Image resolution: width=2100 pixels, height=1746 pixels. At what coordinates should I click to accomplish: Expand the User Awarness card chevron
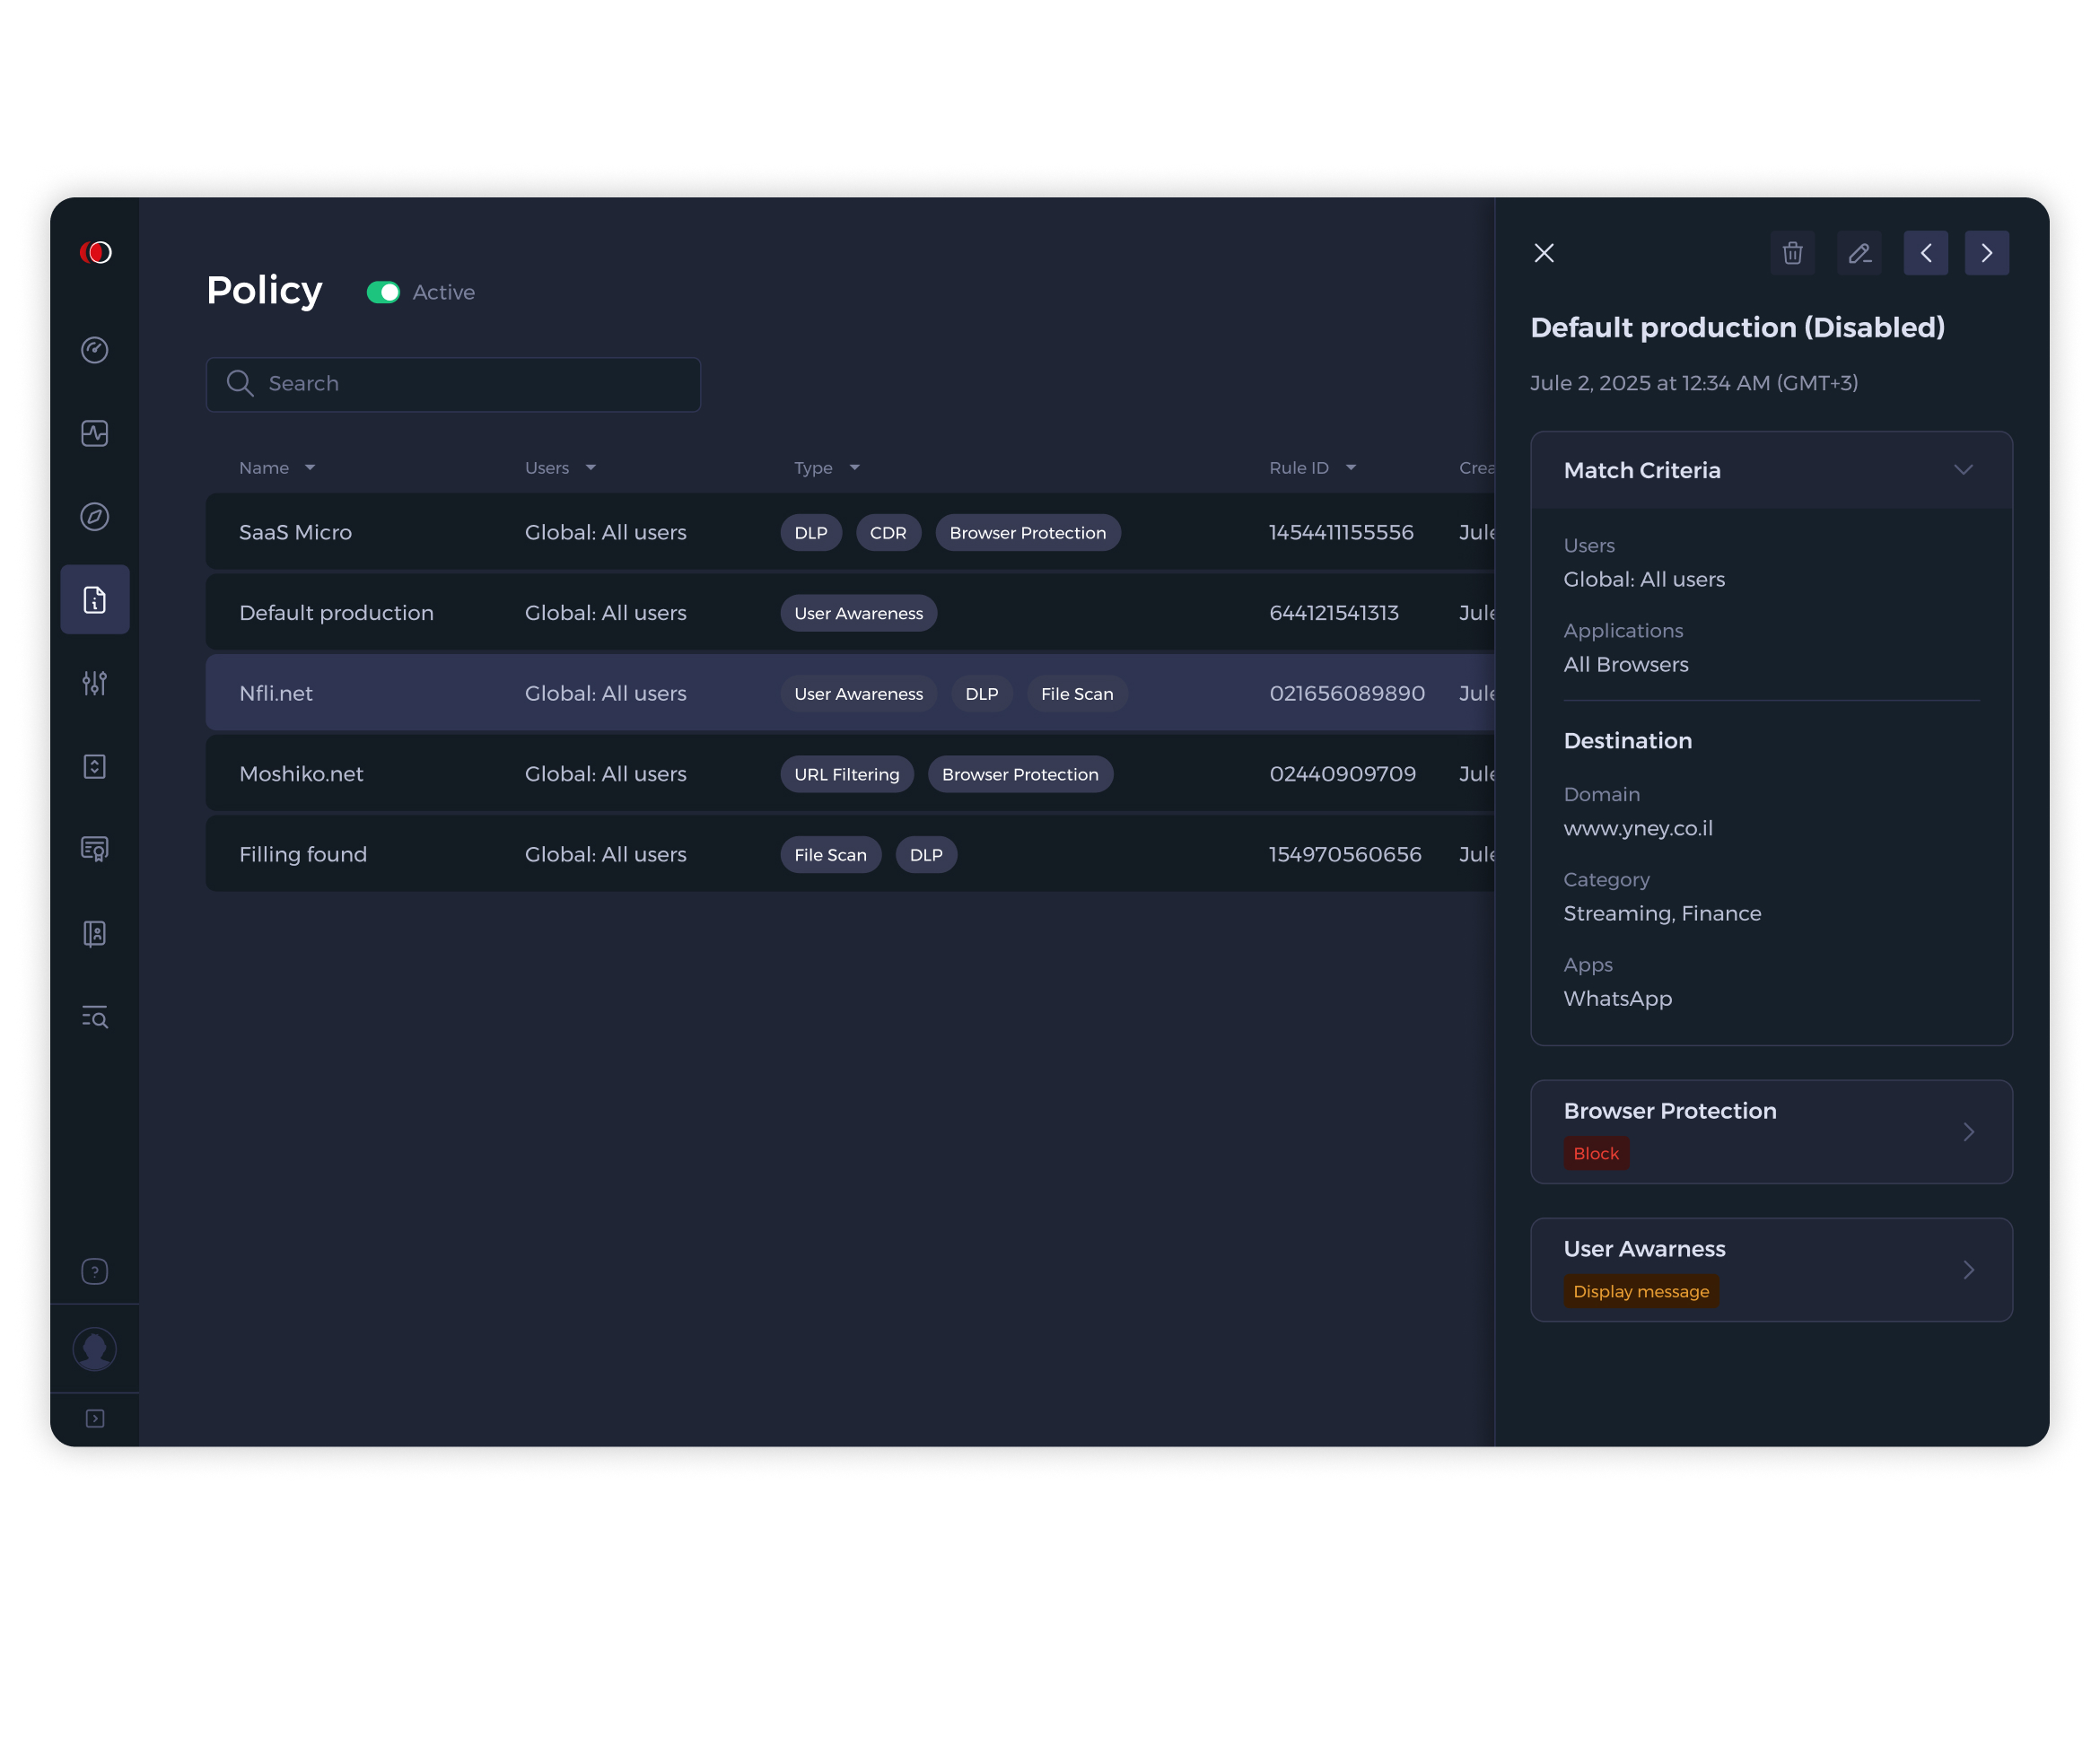pos(1968,1270)
